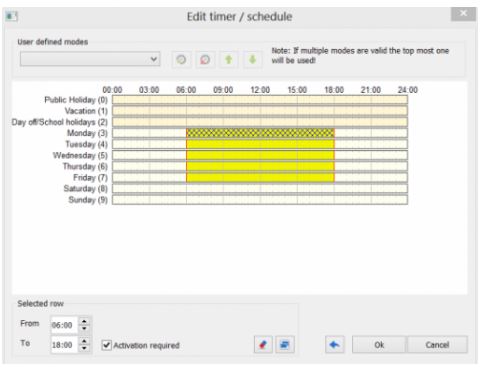This screenshot has width=481, height=370.
Task: Close the Edit timer / schedule dialog
Action: click(463, 14)
